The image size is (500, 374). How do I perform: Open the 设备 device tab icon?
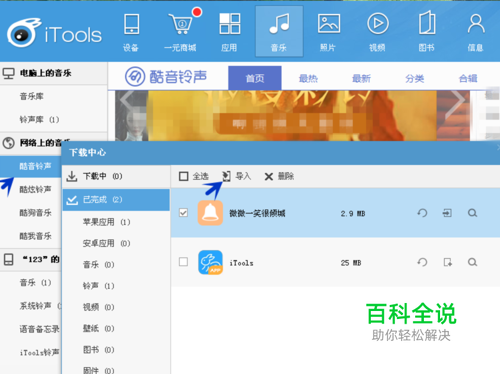click(x=131, y=24)
